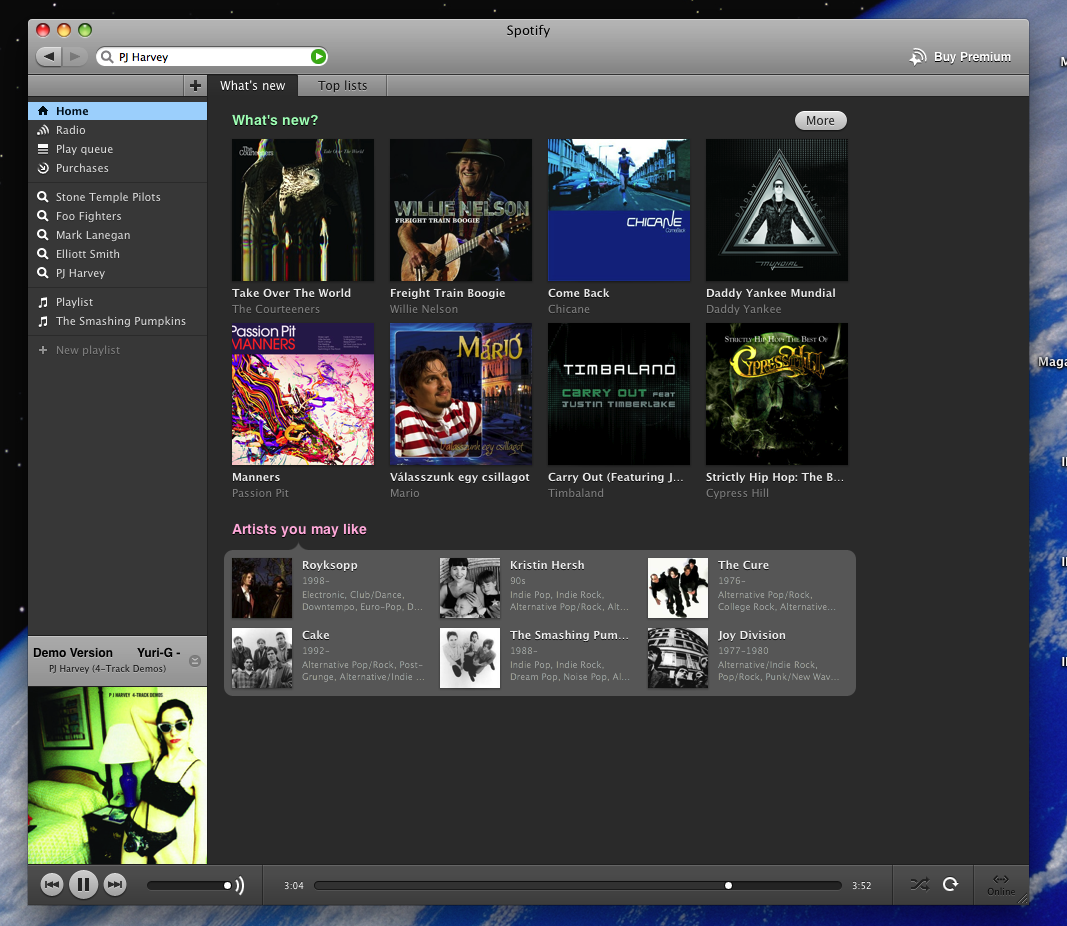The image size is (1067, 926).
Task: Open the Mark Lanegan saved search
Action: (117, 235)
